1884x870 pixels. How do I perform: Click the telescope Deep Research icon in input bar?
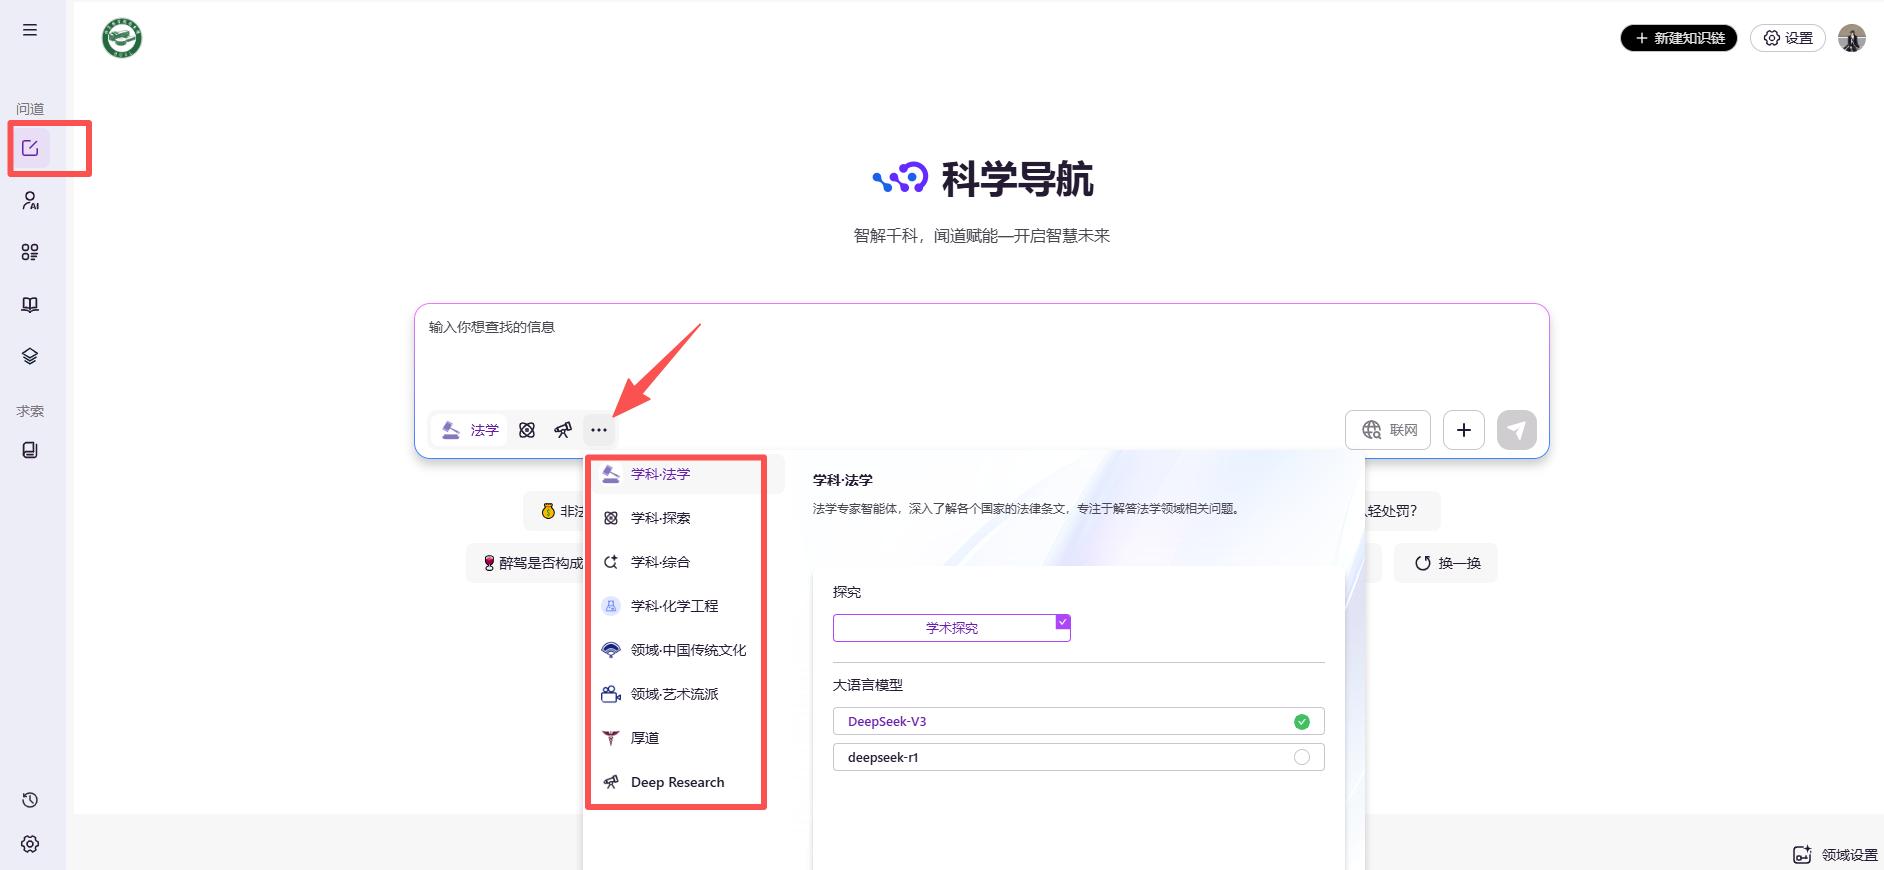pos(563,430)
